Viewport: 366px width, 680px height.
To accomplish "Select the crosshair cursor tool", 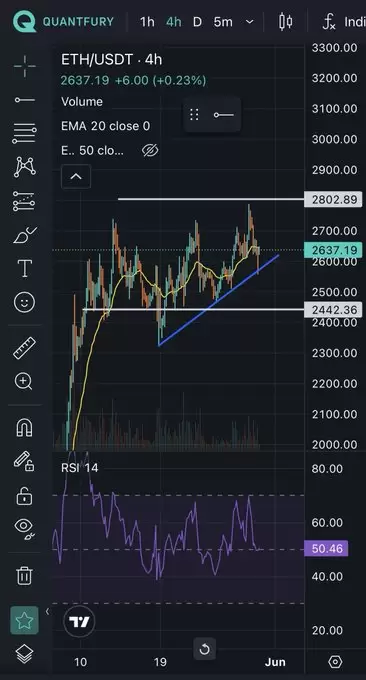I will (24, 66).
